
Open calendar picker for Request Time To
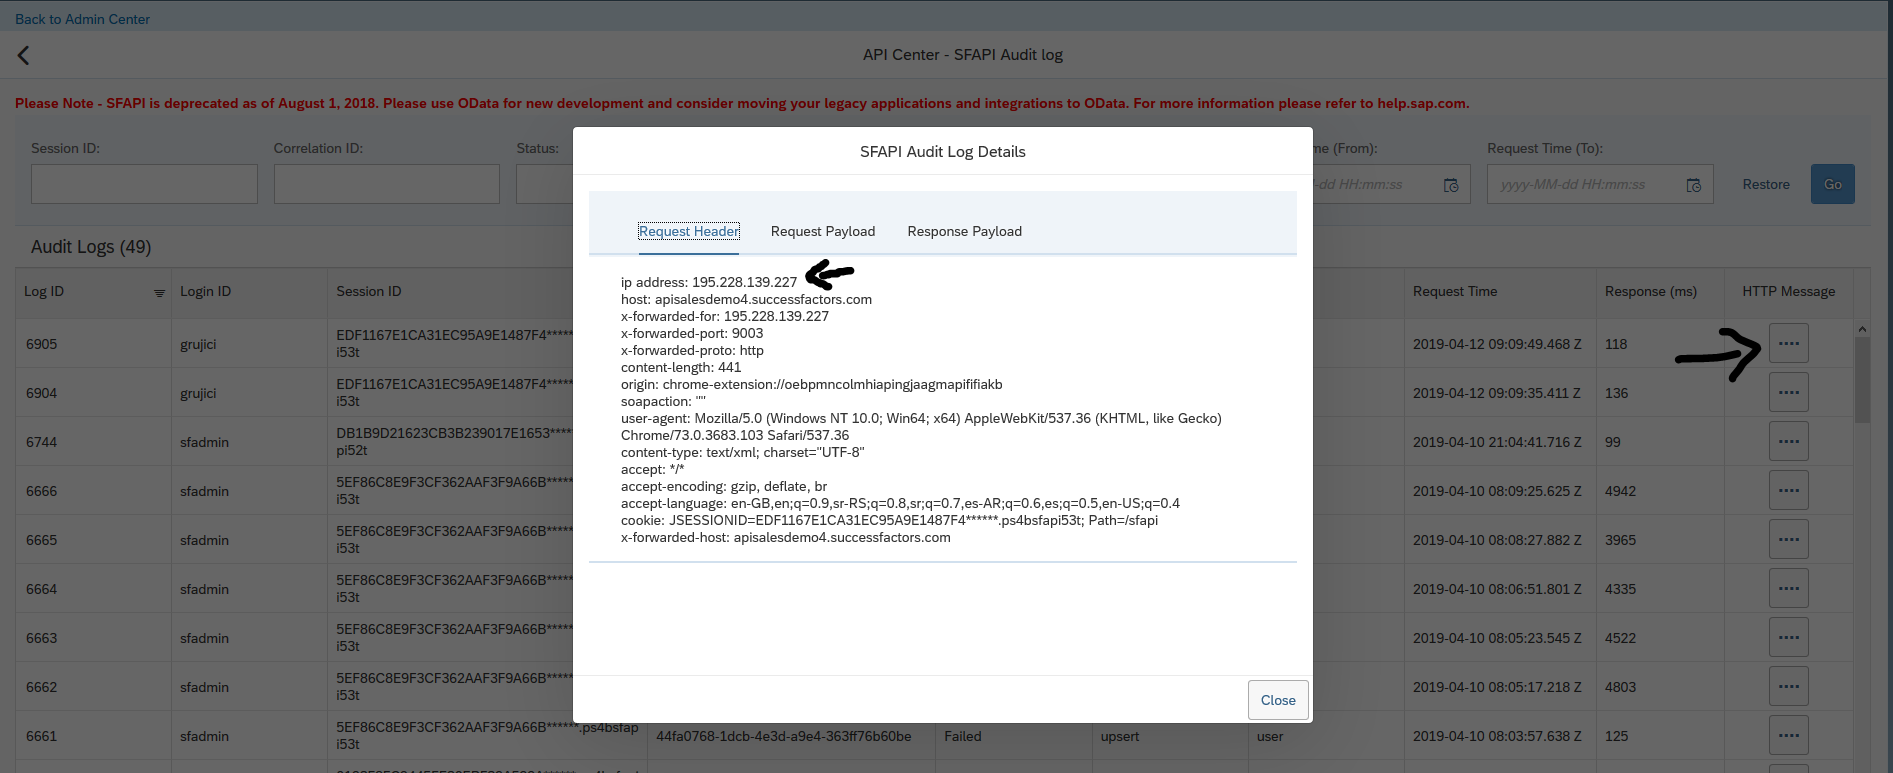(1694, 185)
